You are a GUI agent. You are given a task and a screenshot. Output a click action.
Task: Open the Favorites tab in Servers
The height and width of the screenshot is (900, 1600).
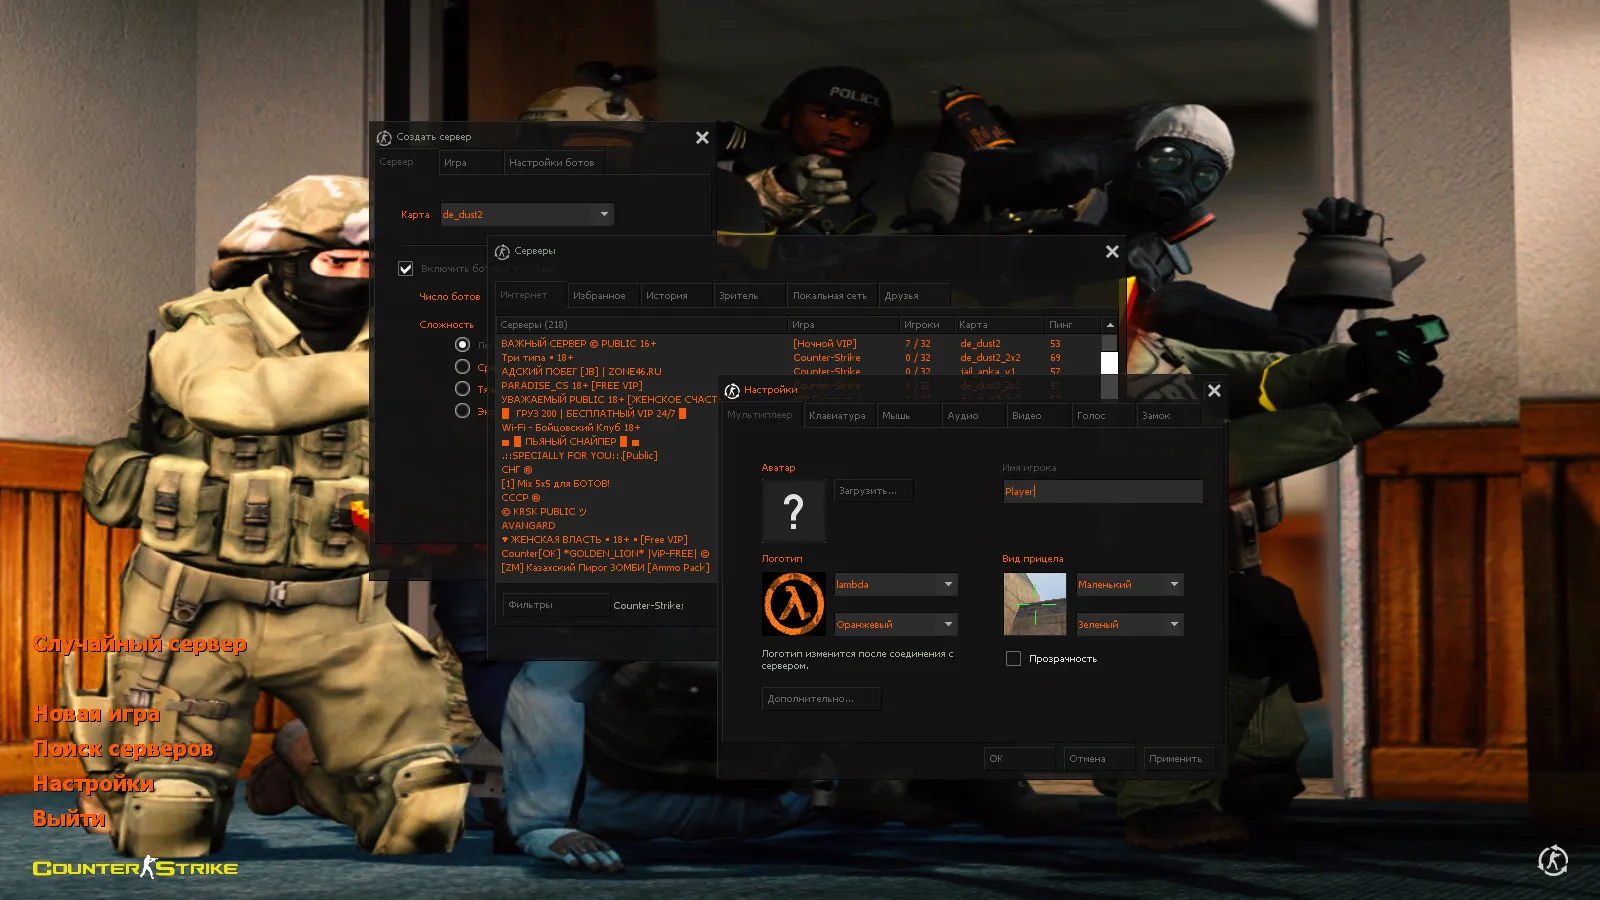tap(599, 296)
